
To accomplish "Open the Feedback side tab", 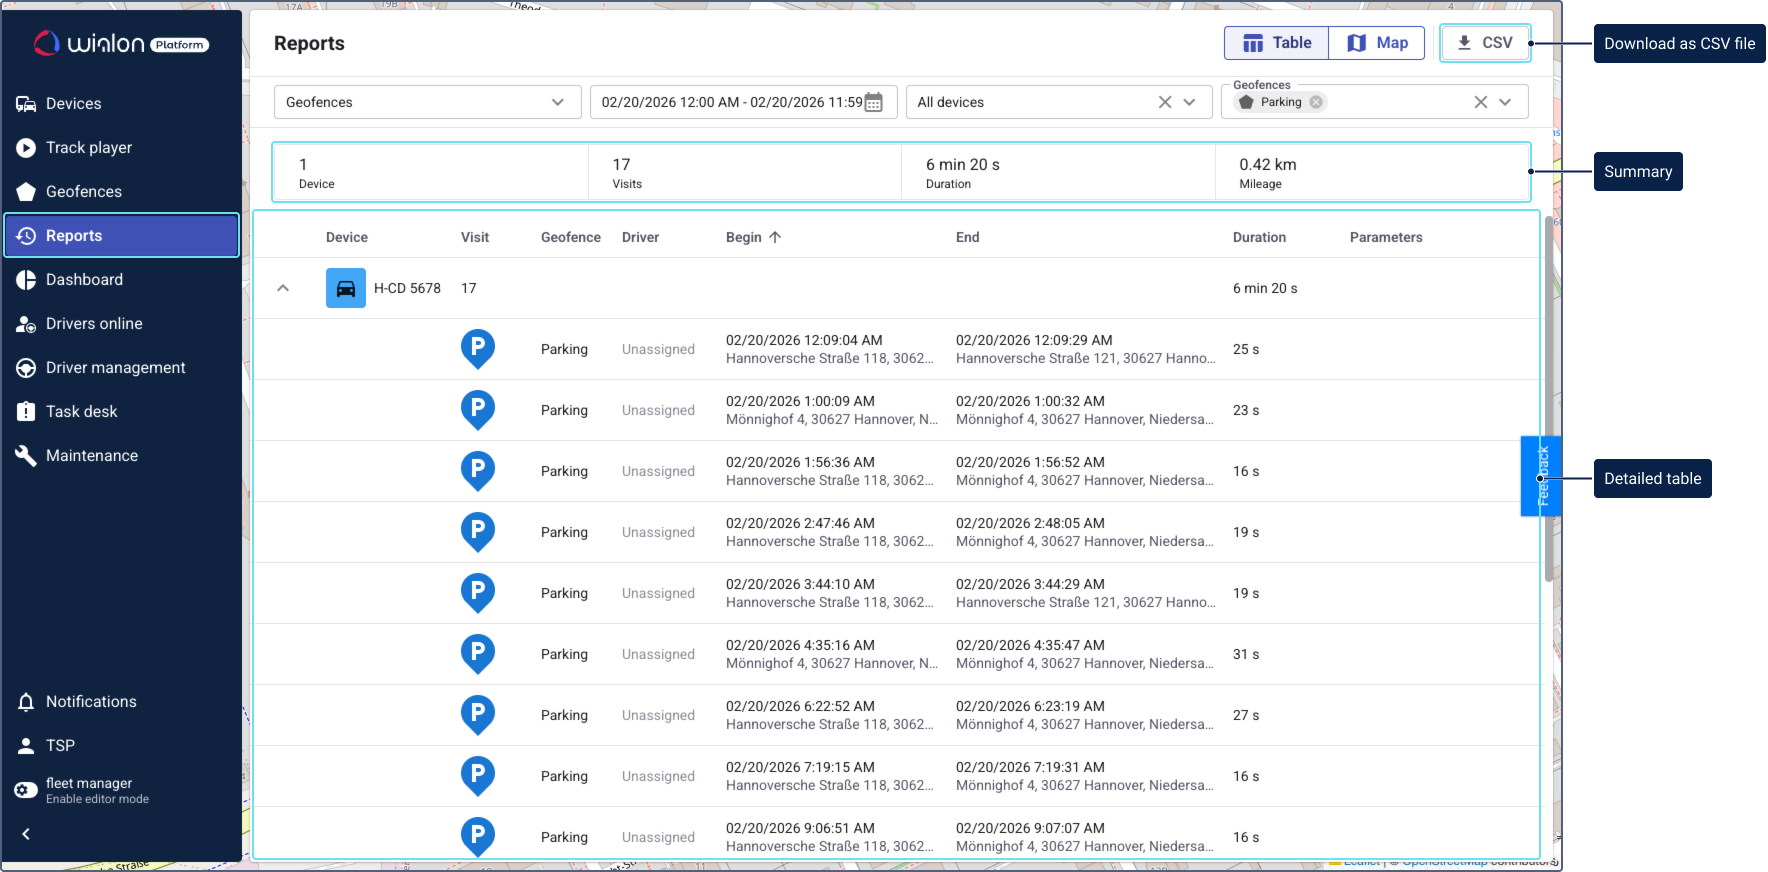I will pos(1542,476).
